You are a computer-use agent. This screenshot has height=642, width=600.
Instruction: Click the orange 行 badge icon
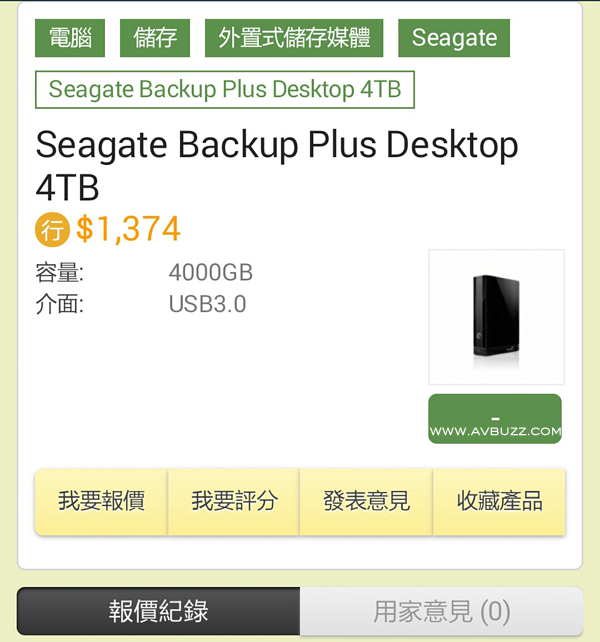point(52,229)
